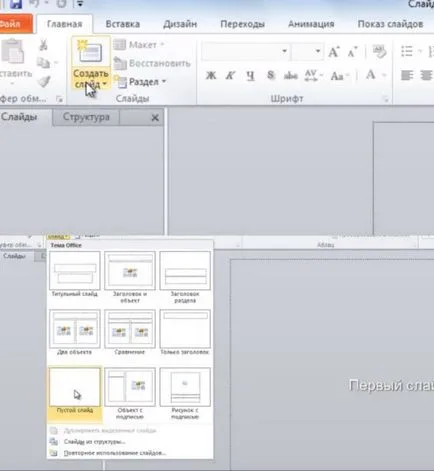Open the font size combo box arrow
Image resolution: width=434 pixels, height=471 pixels.
(318, 52)
